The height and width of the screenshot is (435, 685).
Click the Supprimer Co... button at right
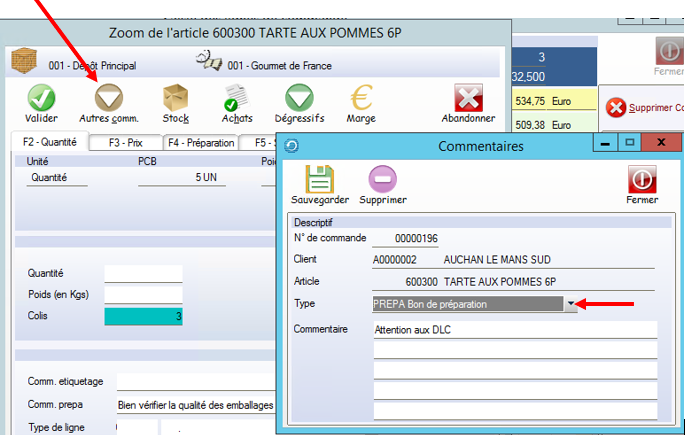pos(644,107)
